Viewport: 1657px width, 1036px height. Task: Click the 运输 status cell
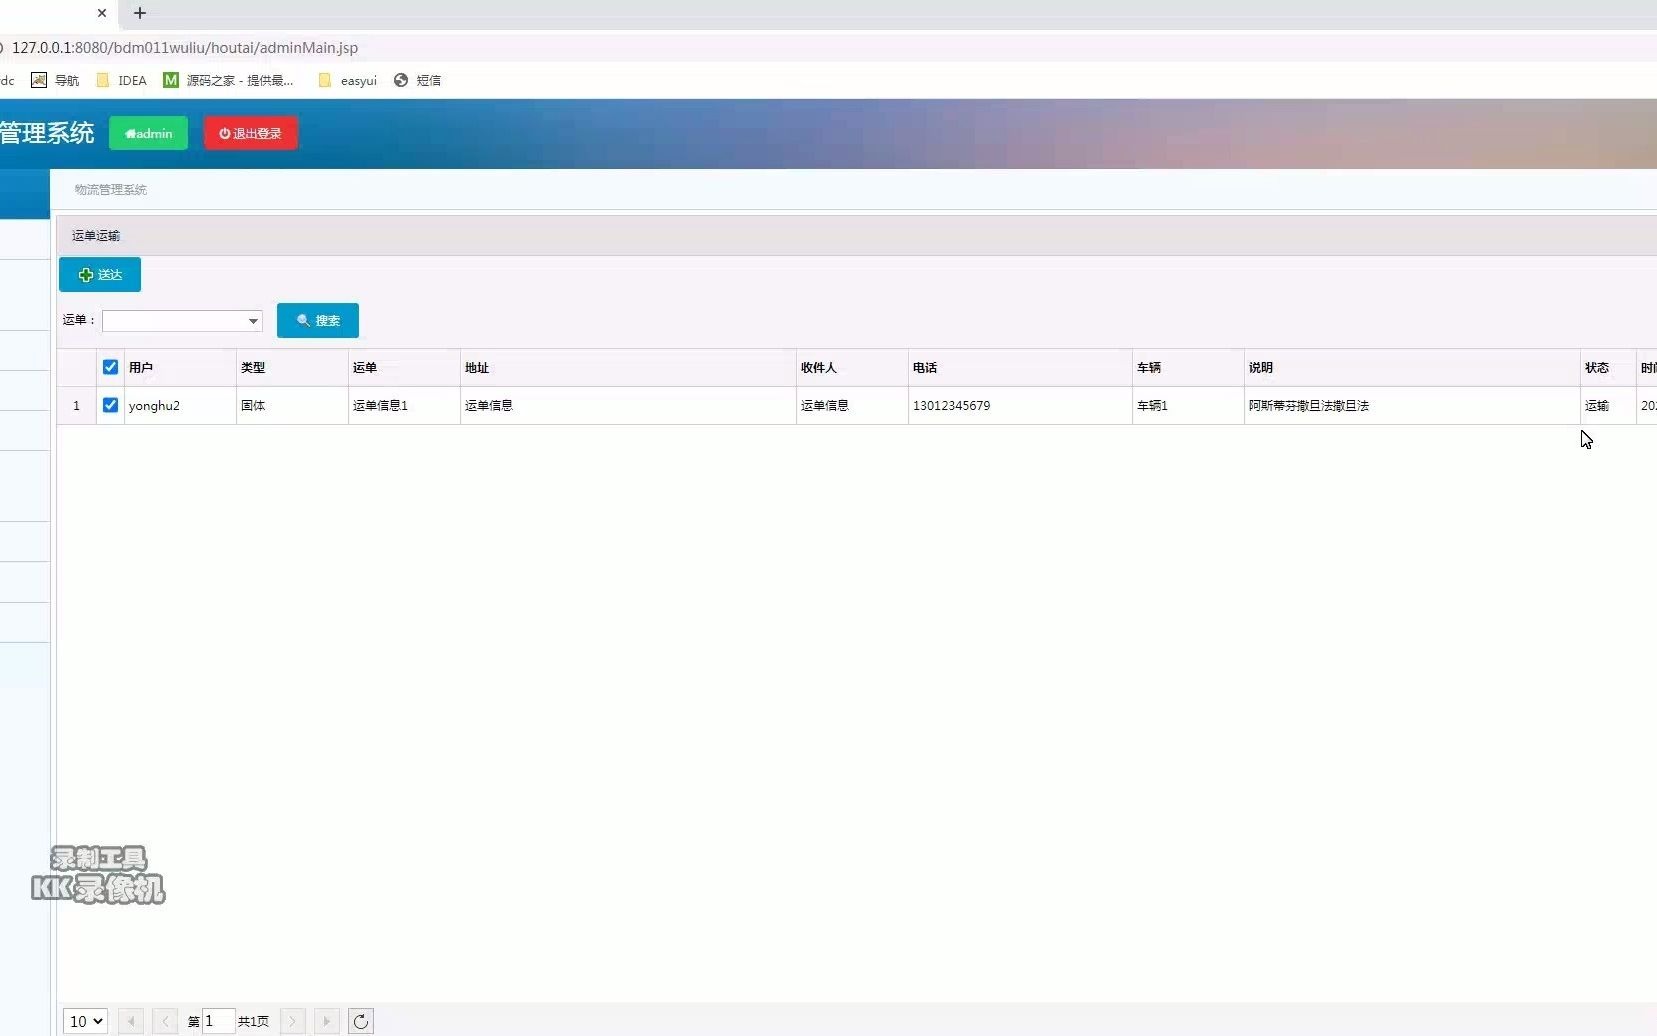pos(1608,406)
